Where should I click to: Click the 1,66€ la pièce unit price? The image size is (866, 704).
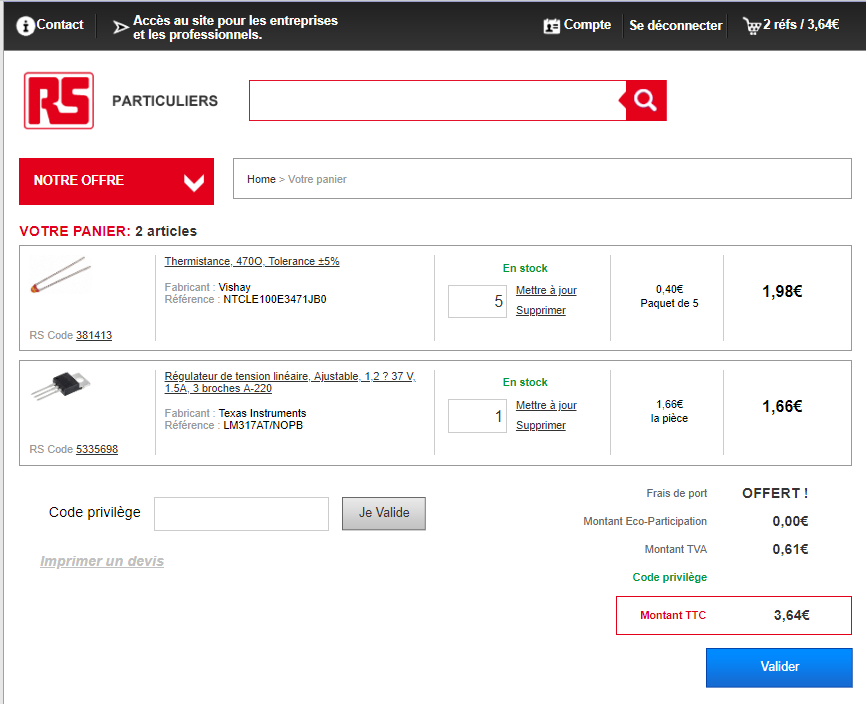pyautogui.click(x=669, y=411)
